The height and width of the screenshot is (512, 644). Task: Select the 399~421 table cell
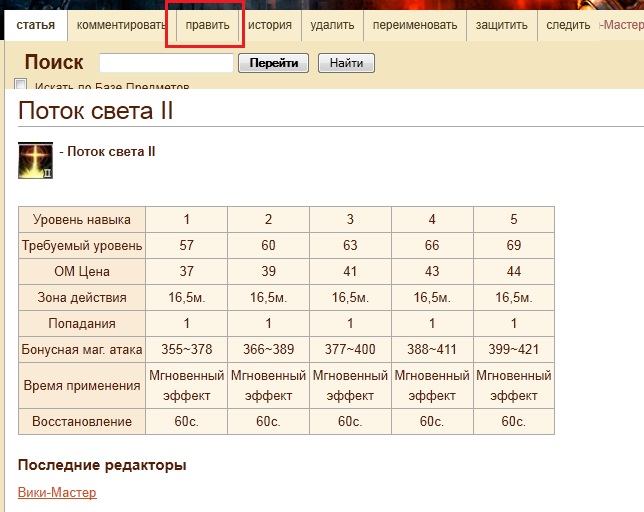(513, 350)
